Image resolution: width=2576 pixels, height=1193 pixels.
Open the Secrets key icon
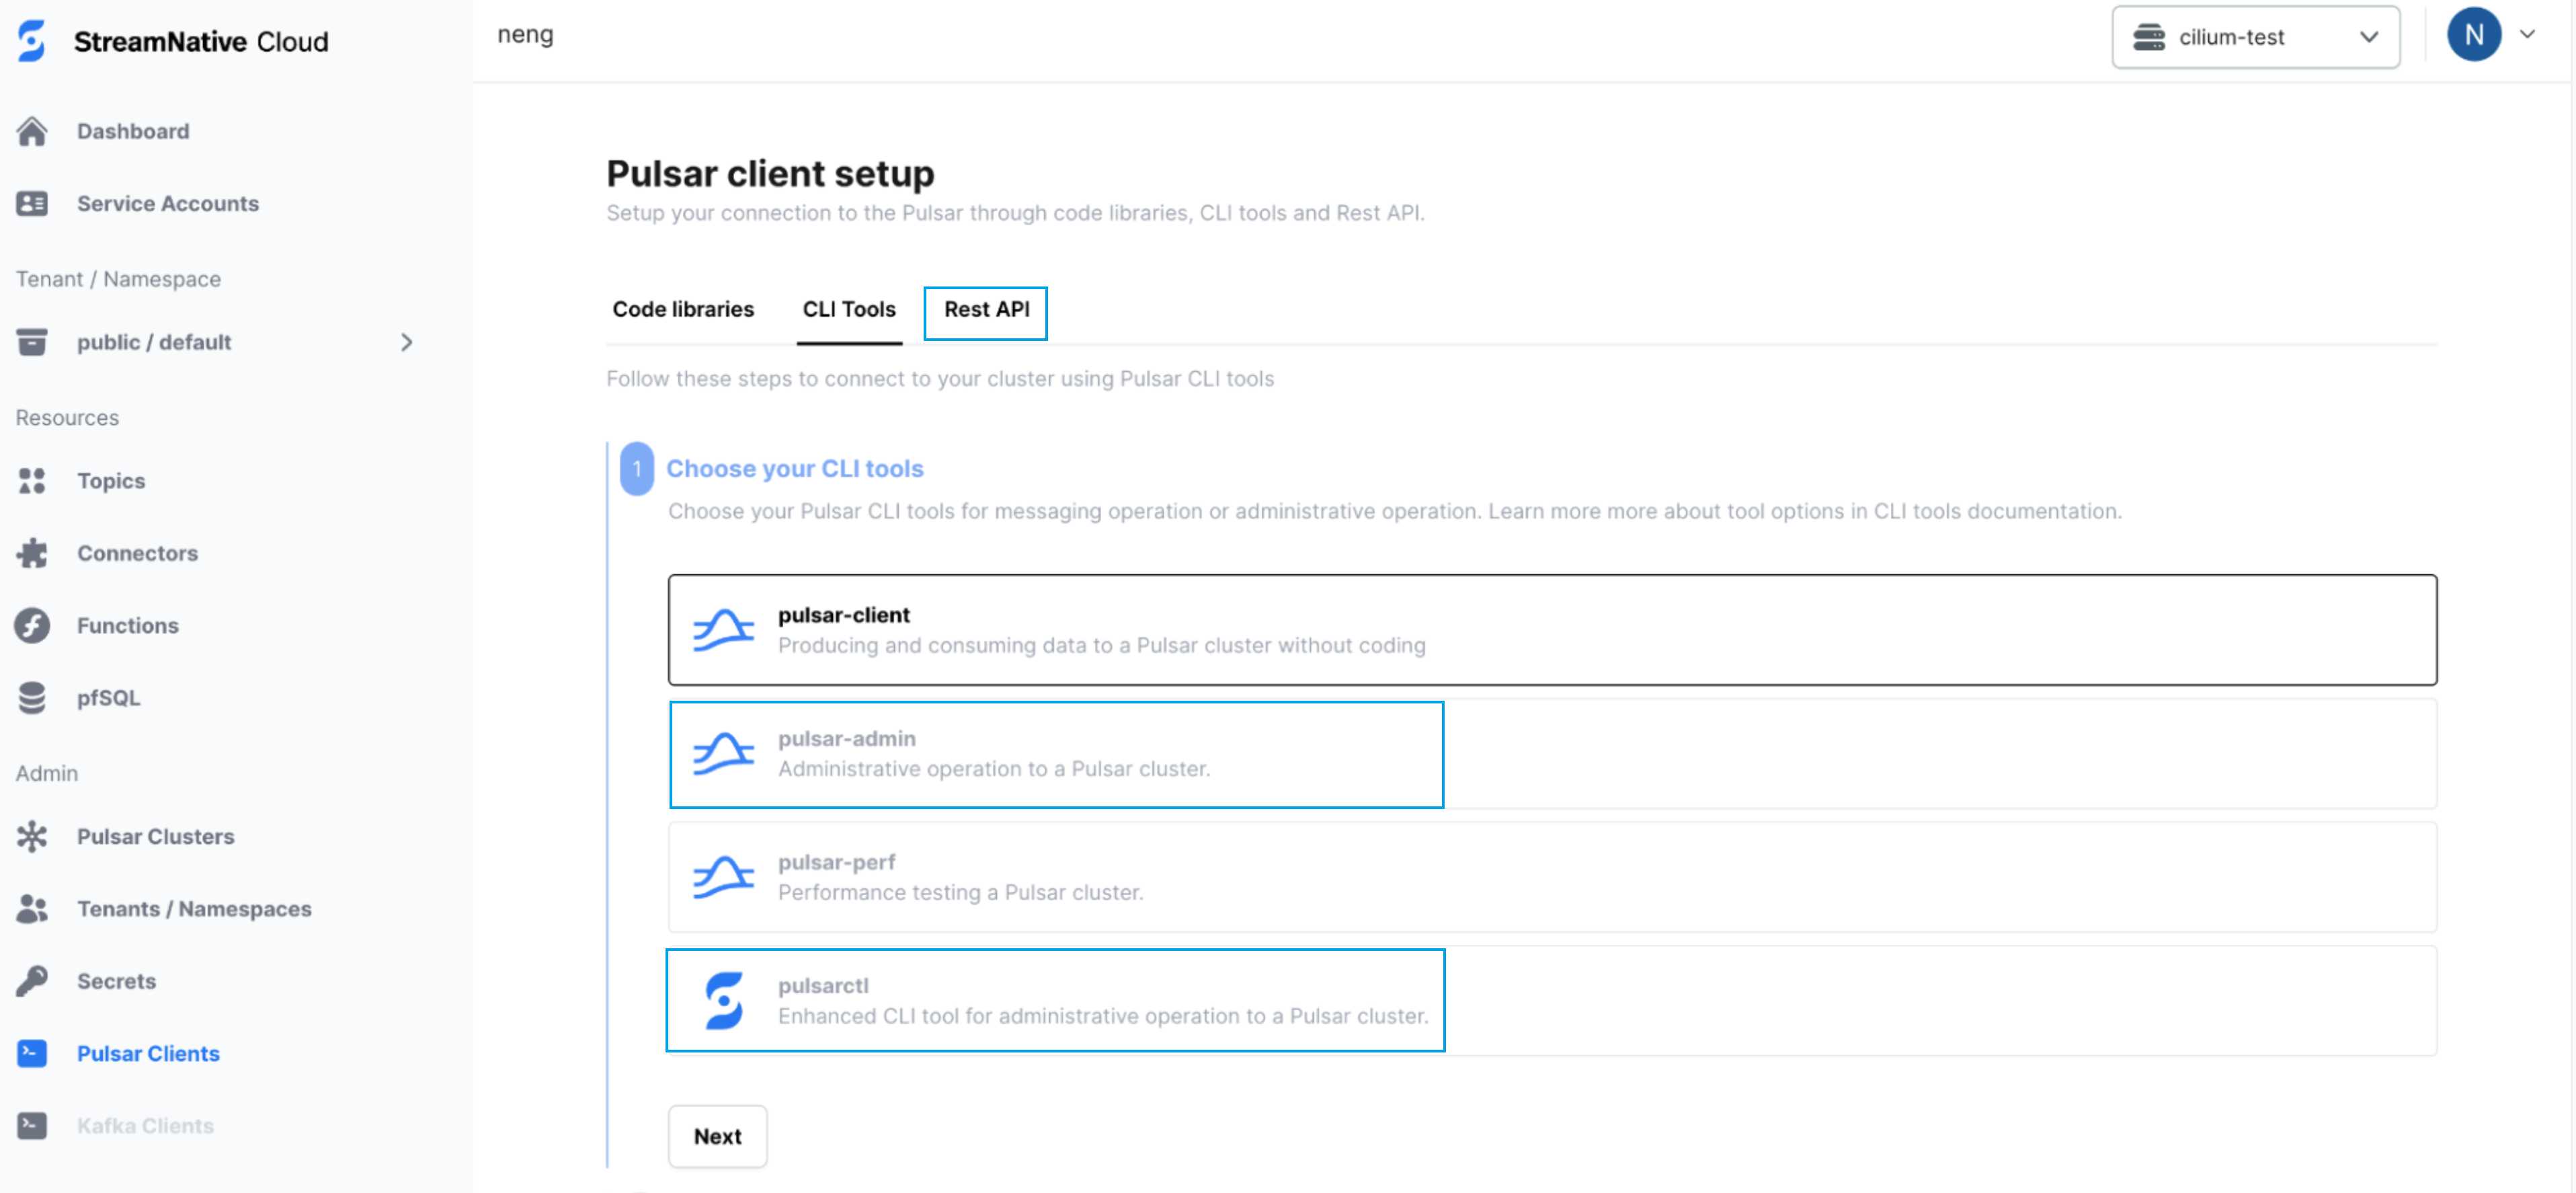[x=32, y=980]
